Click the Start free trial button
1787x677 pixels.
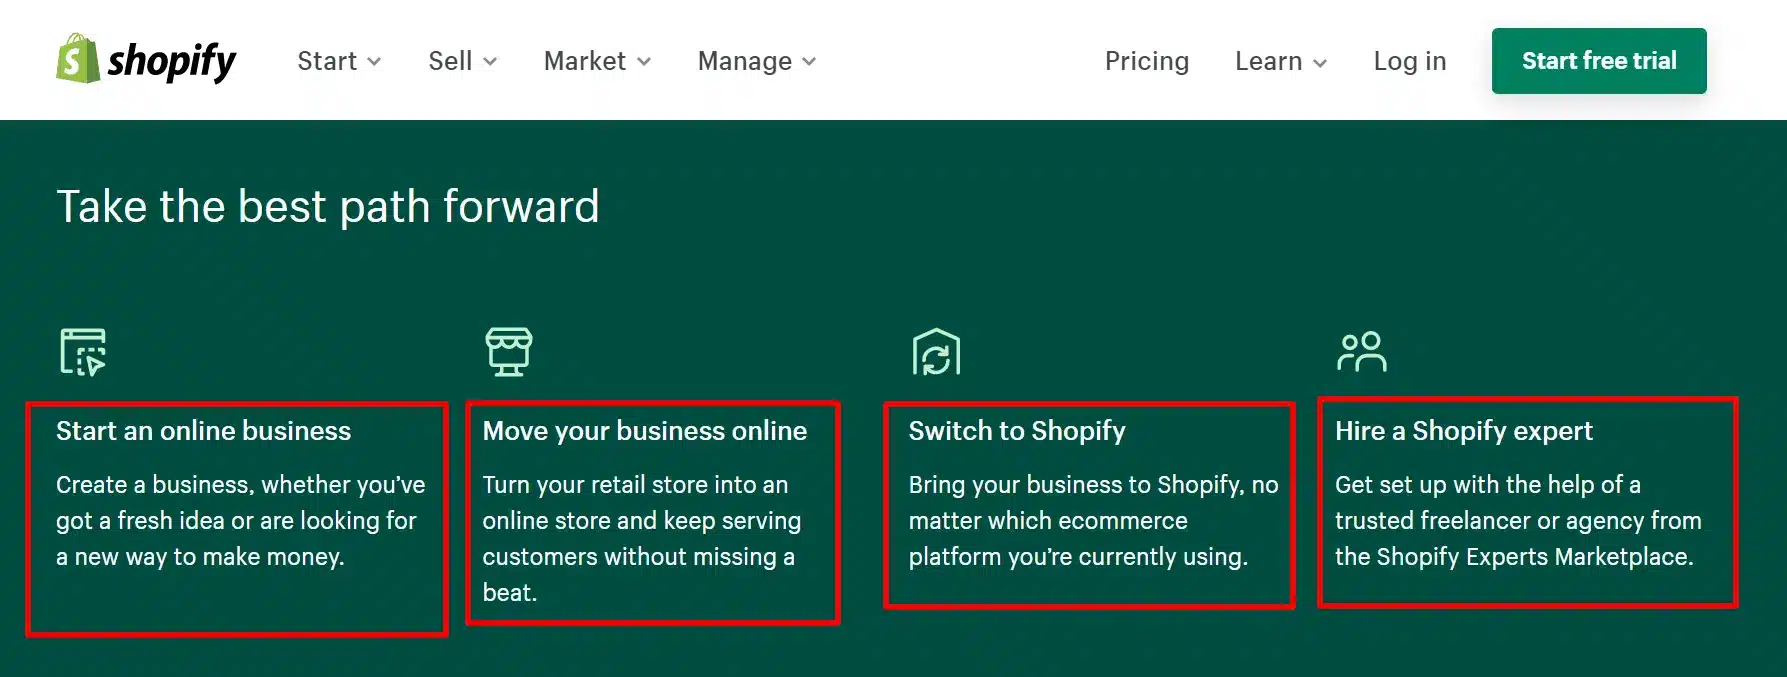pyautogui.click(x=1599, y=61)
